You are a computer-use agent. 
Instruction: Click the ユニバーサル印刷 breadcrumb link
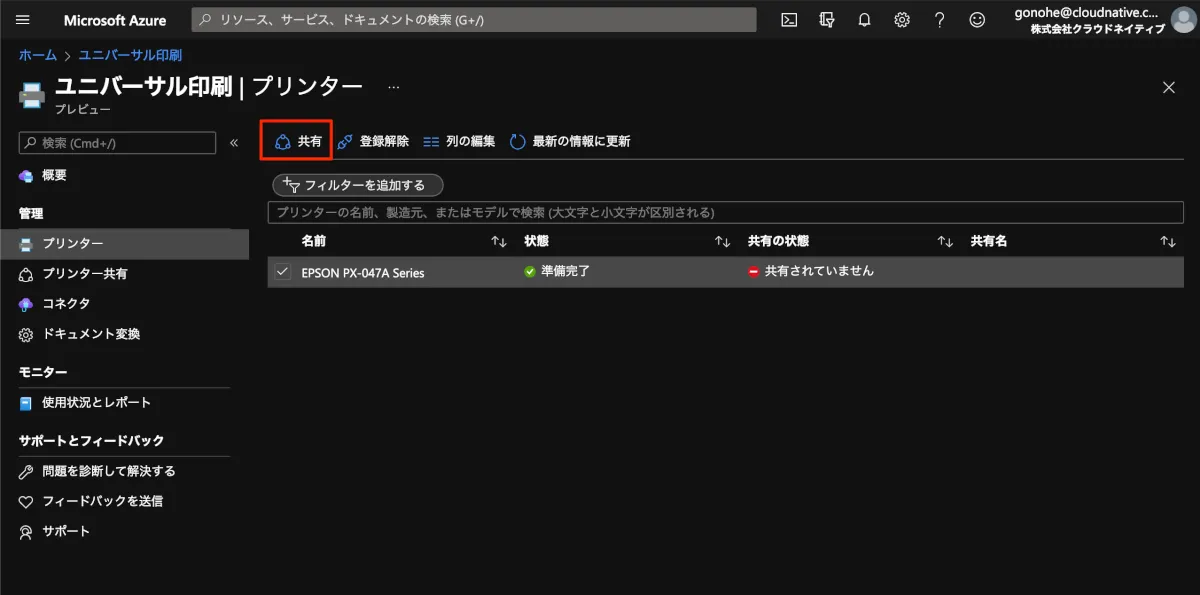pyautogui.click(x=130, y=55)
